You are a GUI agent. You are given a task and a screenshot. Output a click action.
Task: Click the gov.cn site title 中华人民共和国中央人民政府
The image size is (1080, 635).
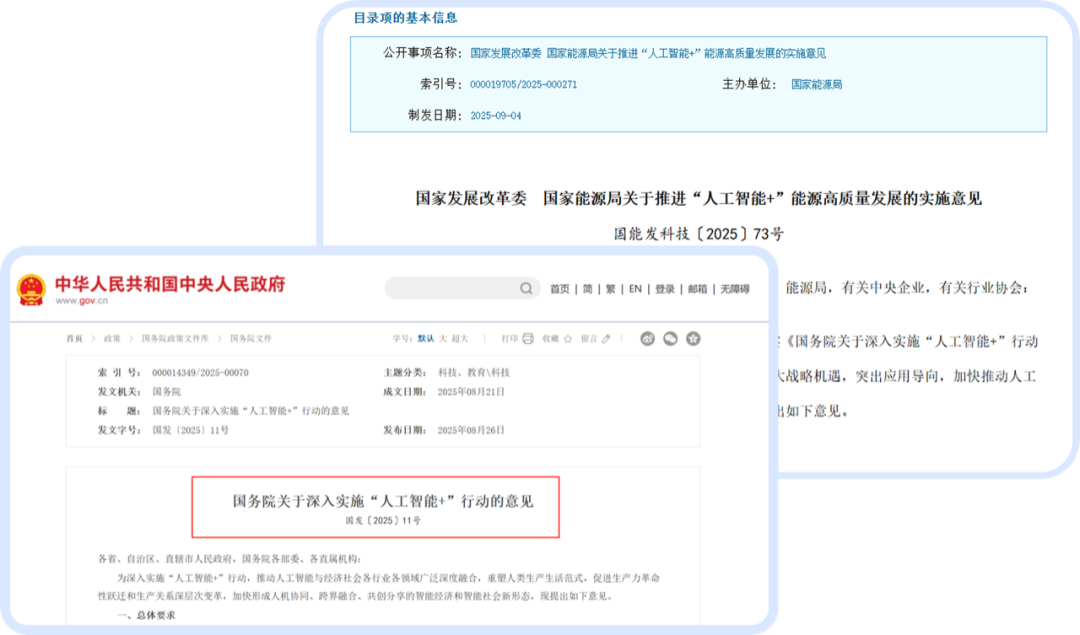pos(170,284)
